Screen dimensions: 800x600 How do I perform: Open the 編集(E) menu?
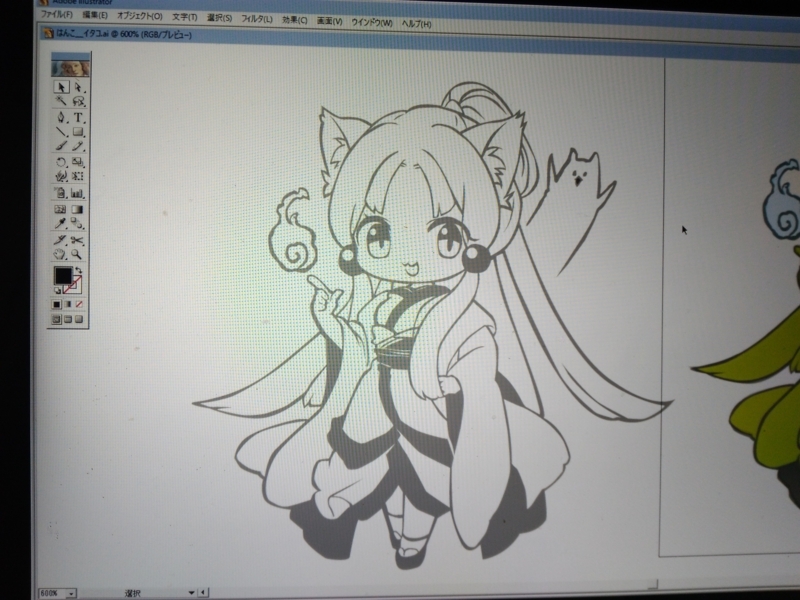[x=95, y=15]
